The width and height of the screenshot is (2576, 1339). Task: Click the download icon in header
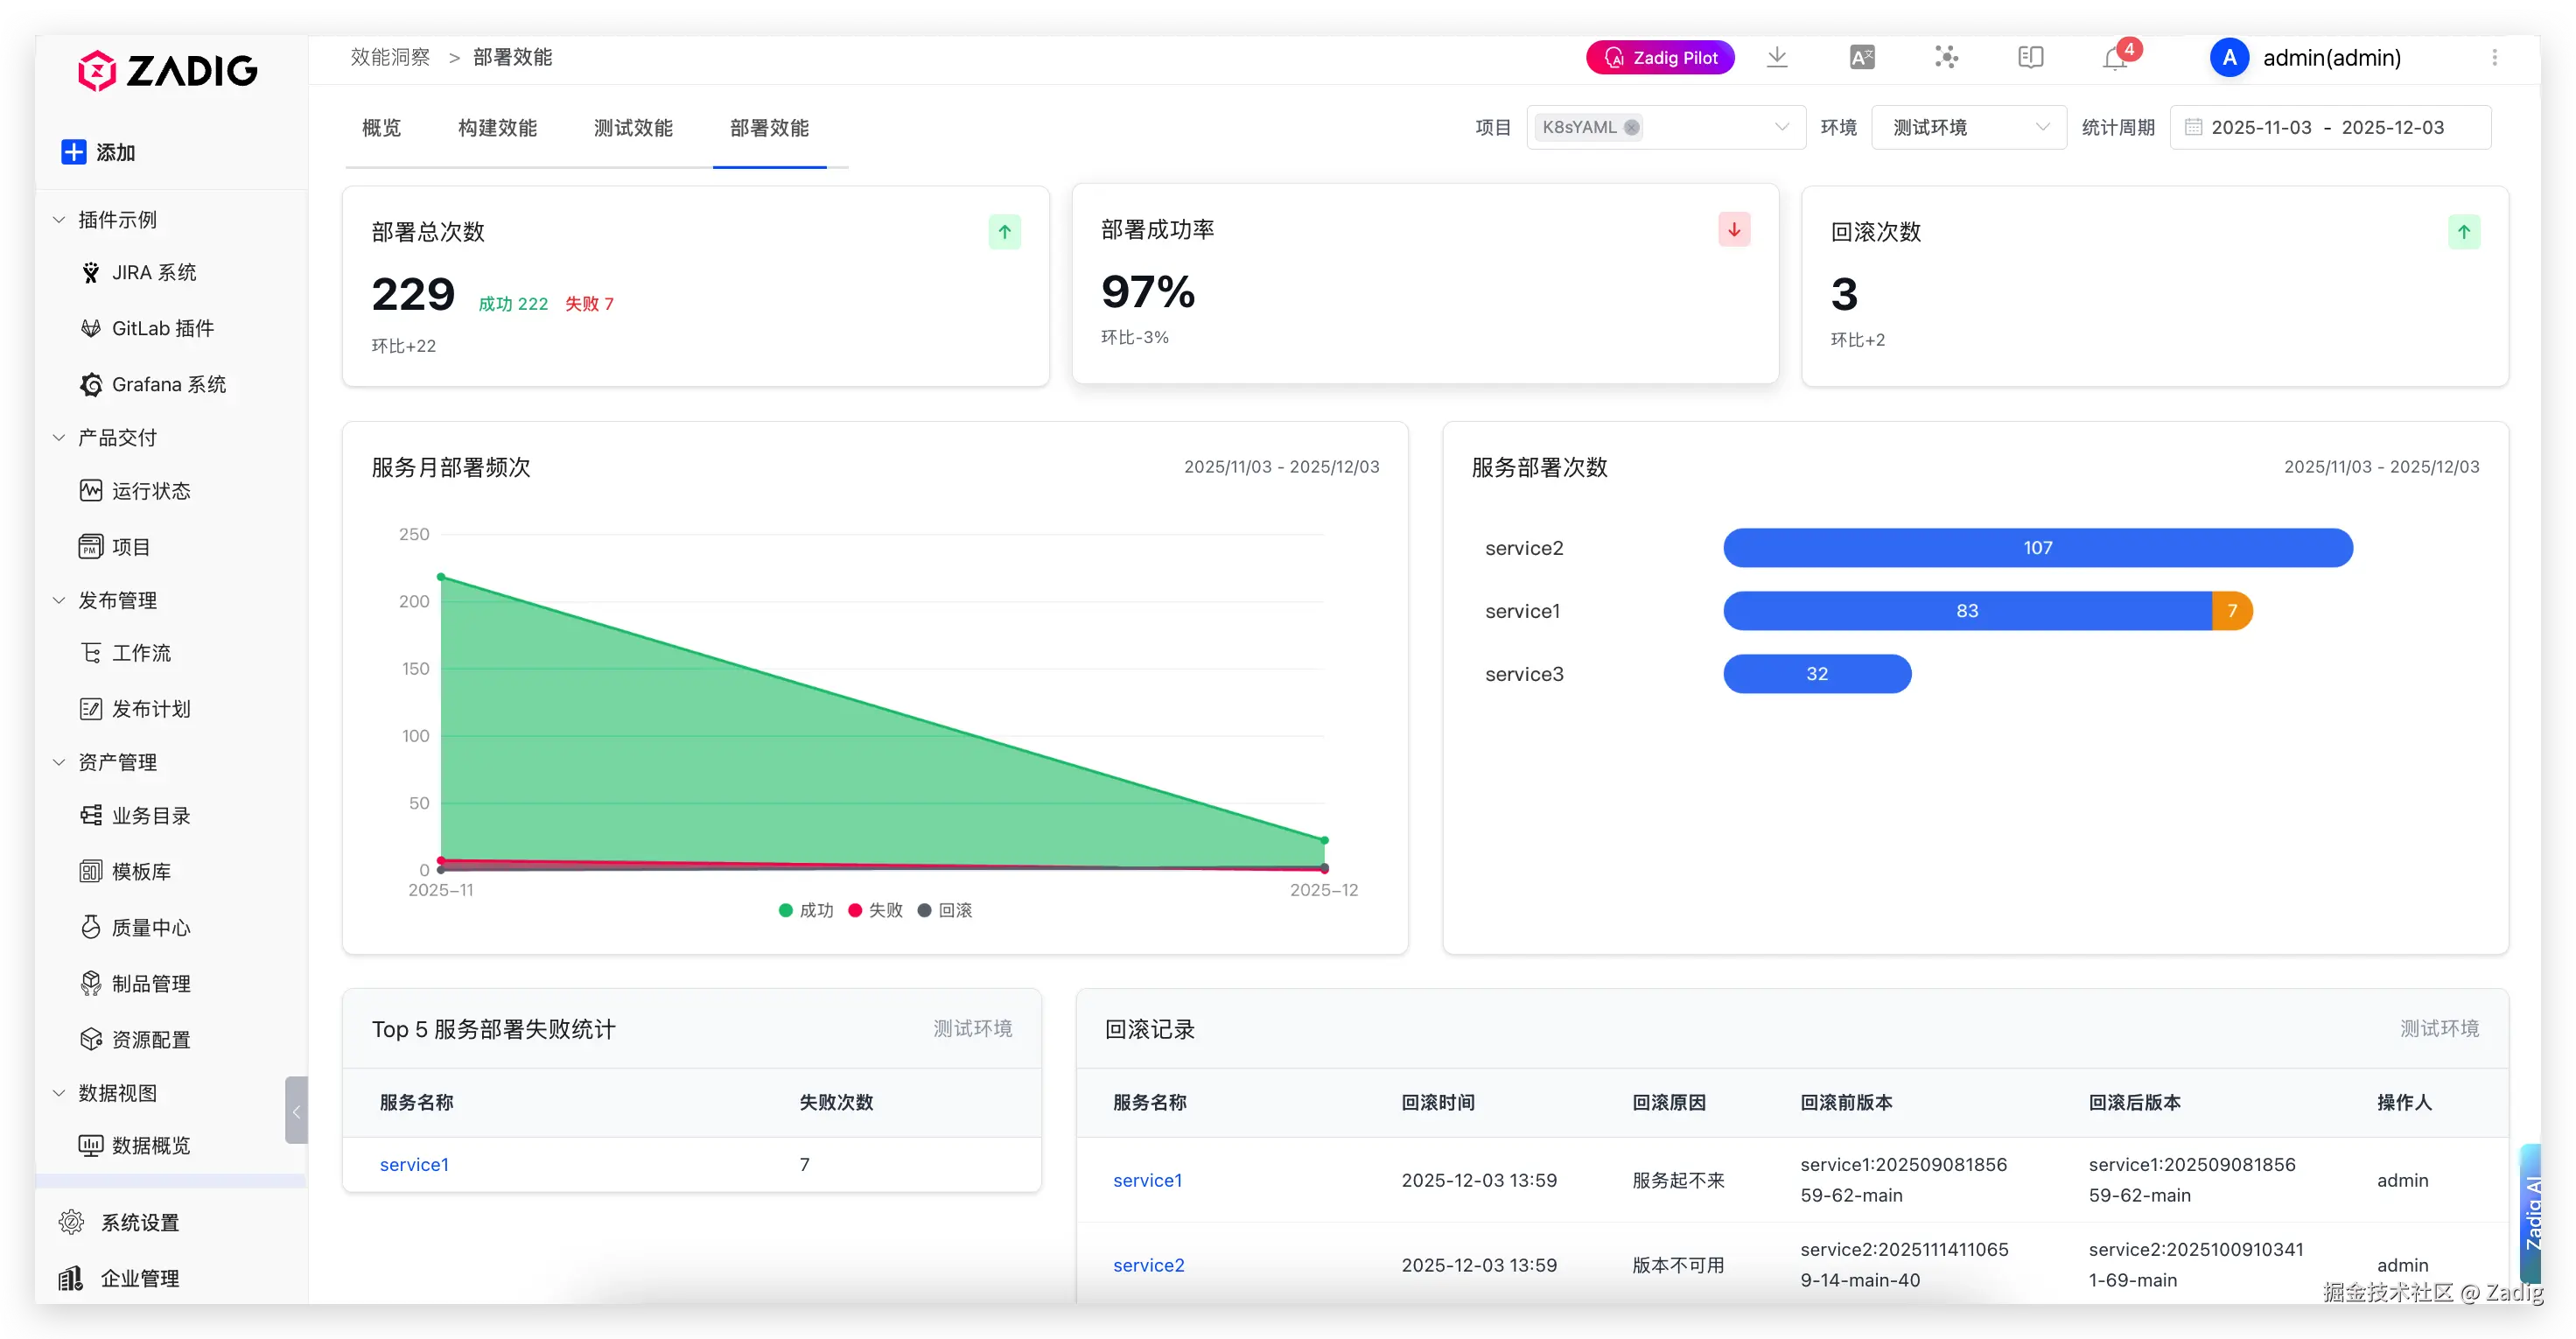(1777, 57)
